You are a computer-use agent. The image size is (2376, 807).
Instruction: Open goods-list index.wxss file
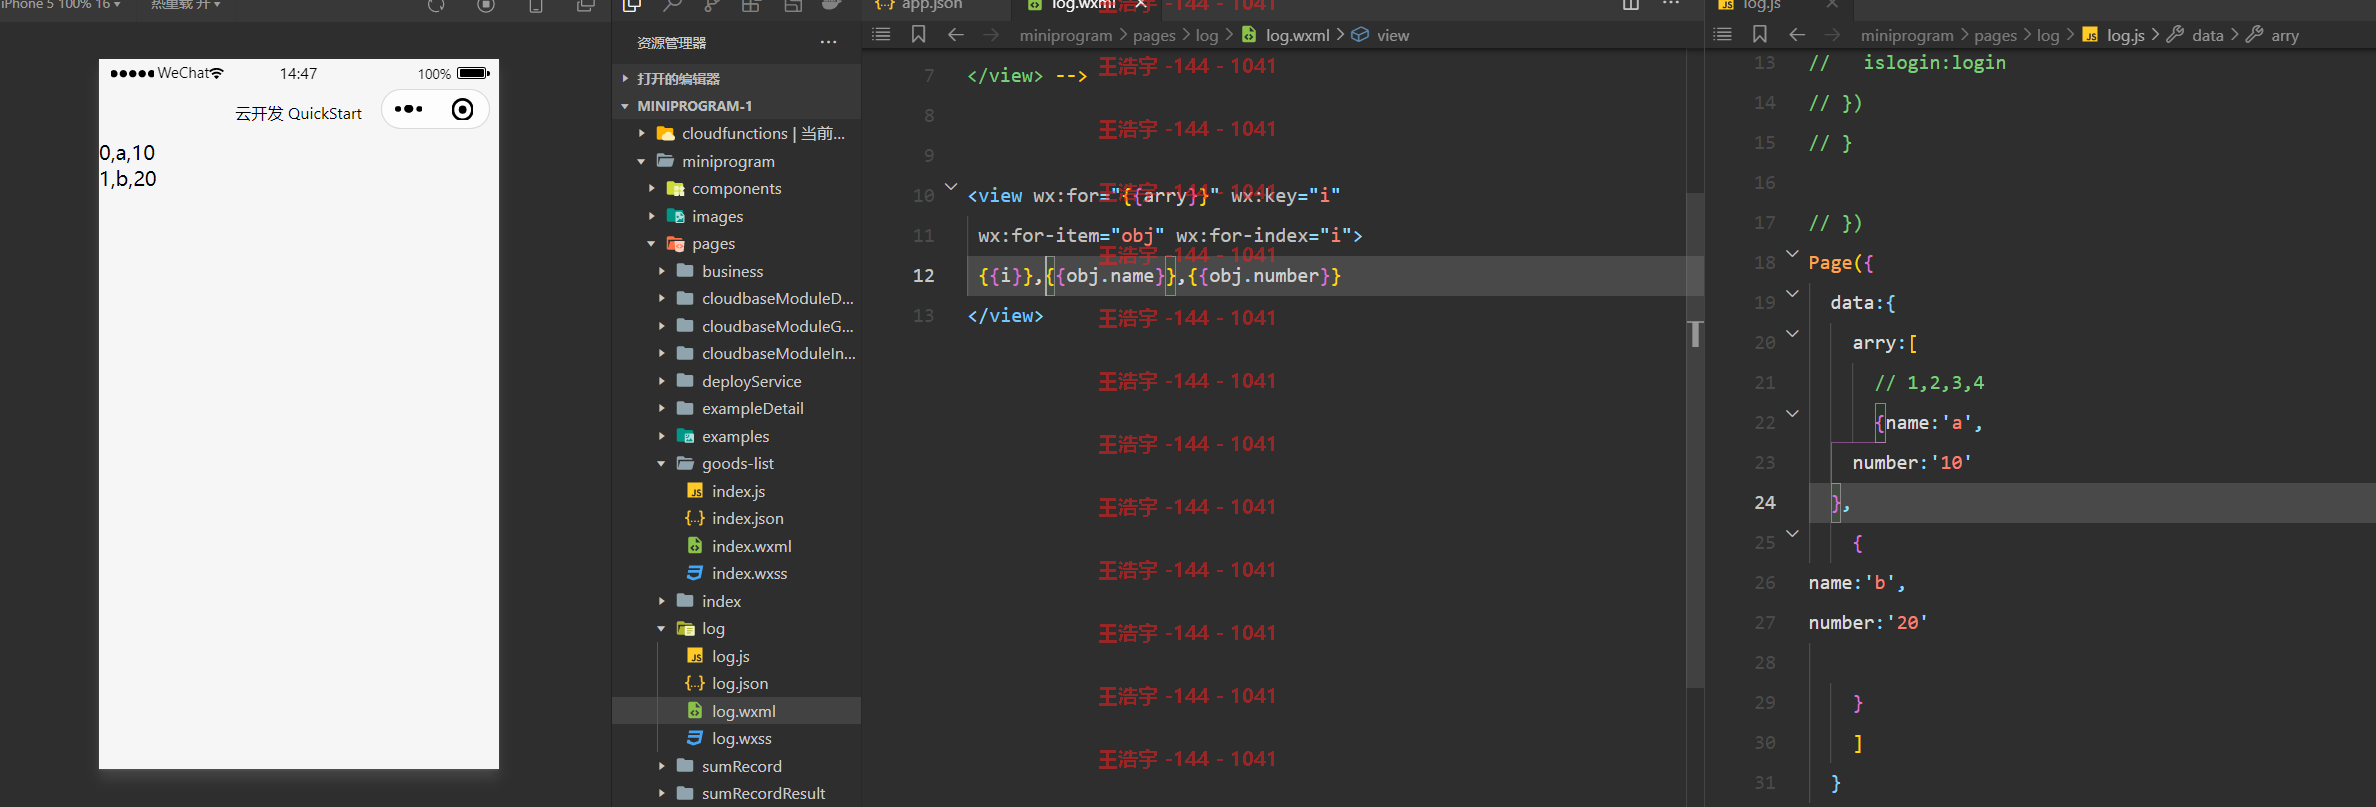coord(736,573)
